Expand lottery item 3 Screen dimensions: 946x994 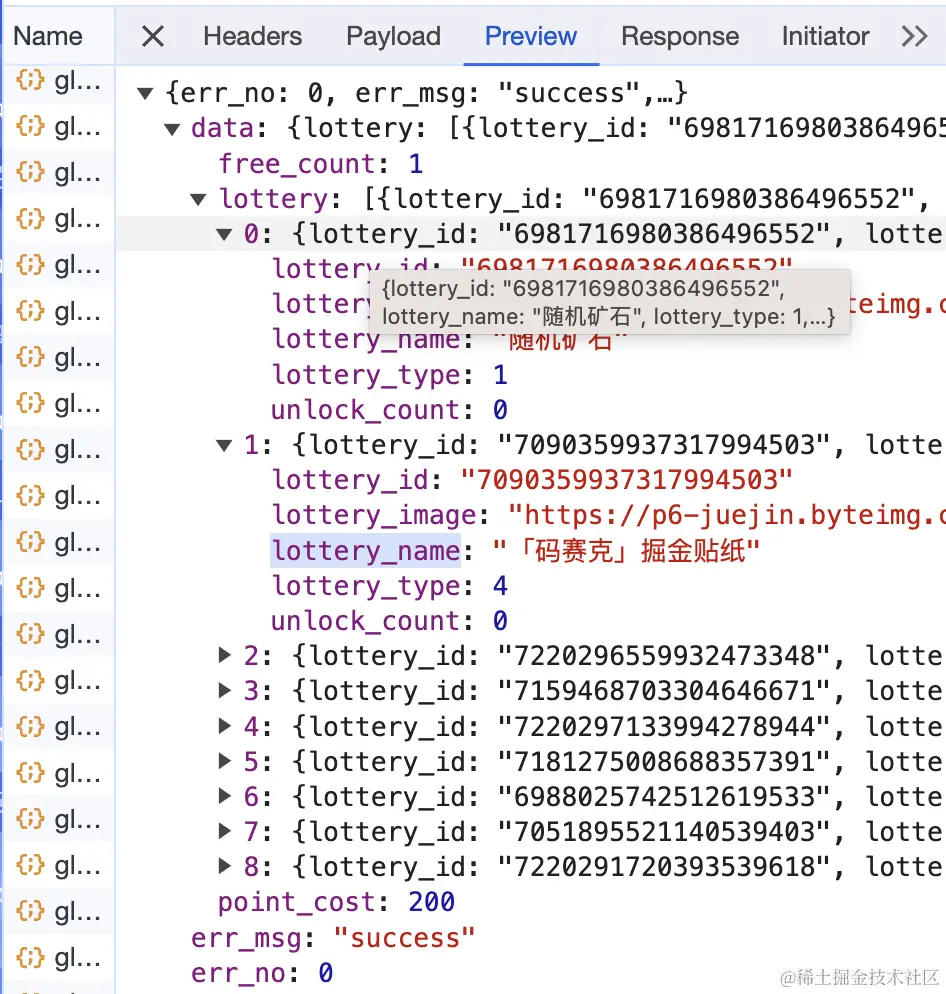(x=224, y=690)
